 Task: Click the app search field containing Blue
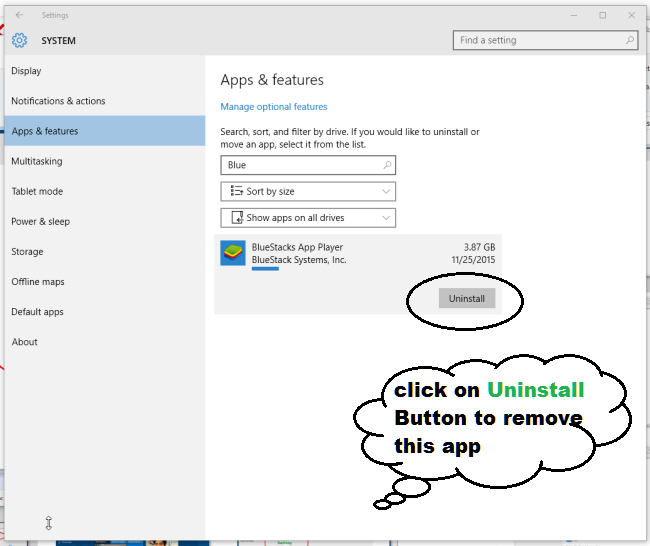[308, 165]
